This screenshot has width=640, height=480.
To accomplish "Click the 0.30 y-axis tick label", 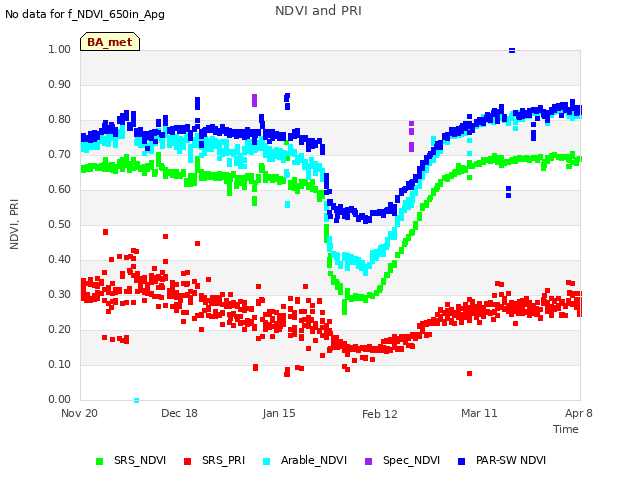I will click(60, 295).
